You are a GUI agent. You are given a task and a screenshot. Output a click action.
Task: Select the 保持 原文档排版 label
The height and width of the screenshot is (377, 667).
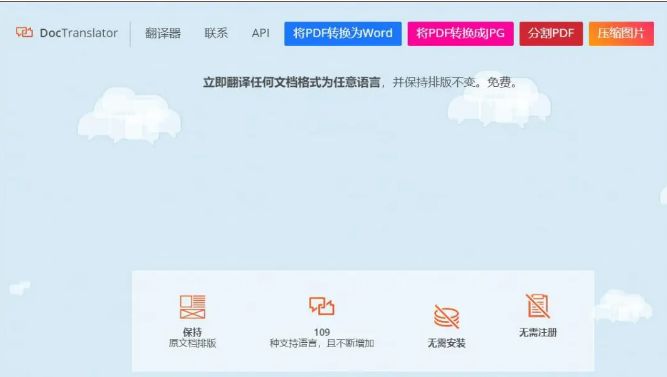pos(192,337)
